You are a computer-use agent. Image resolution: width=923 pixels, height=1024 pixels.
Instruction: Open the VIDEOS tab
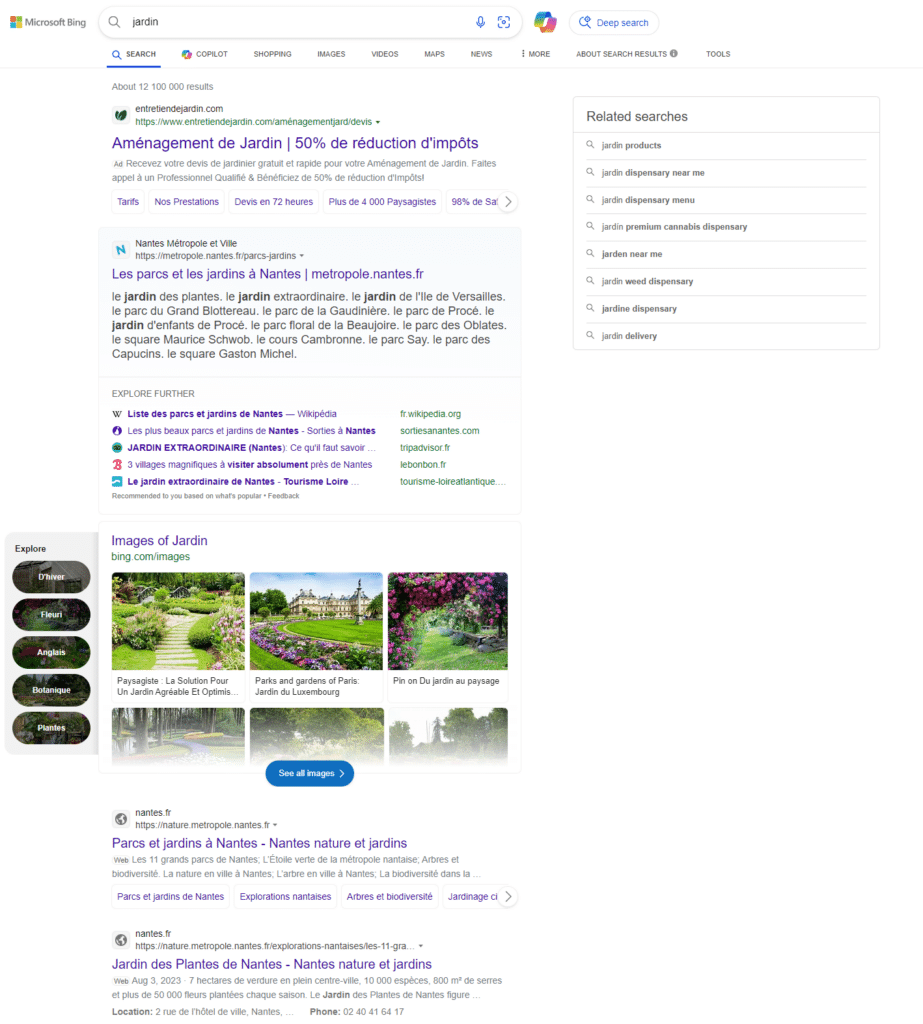pyautogui.click(x=384, y=54)
